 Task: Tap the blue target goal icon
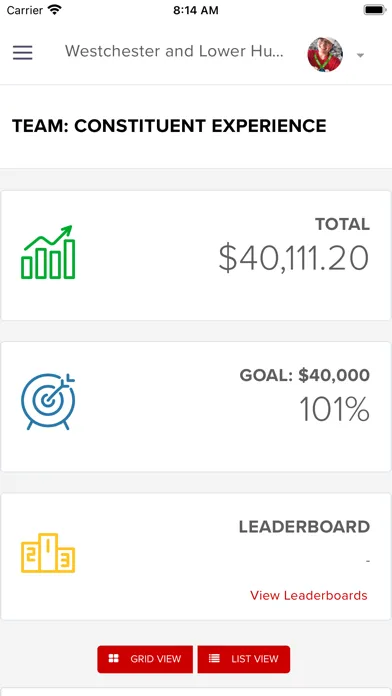click(48, 402)
